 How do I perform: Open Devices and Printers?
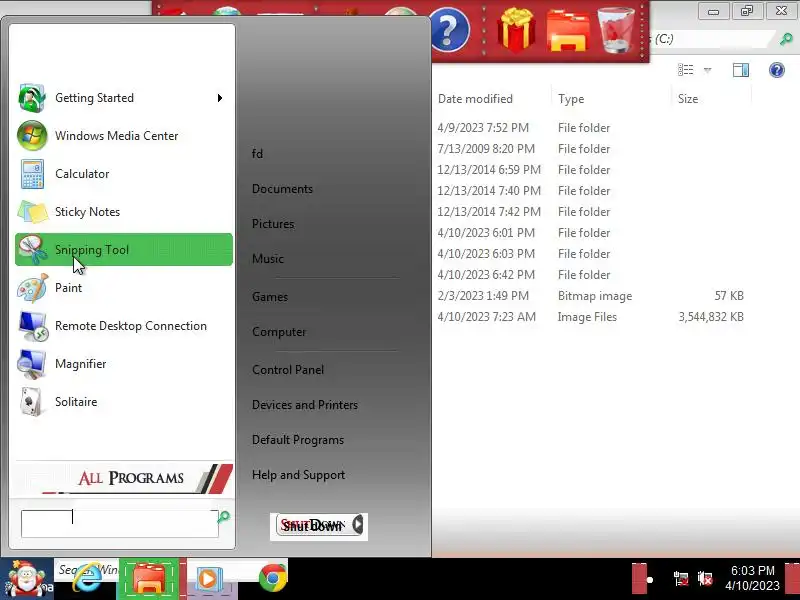click(x=305, y=405)
